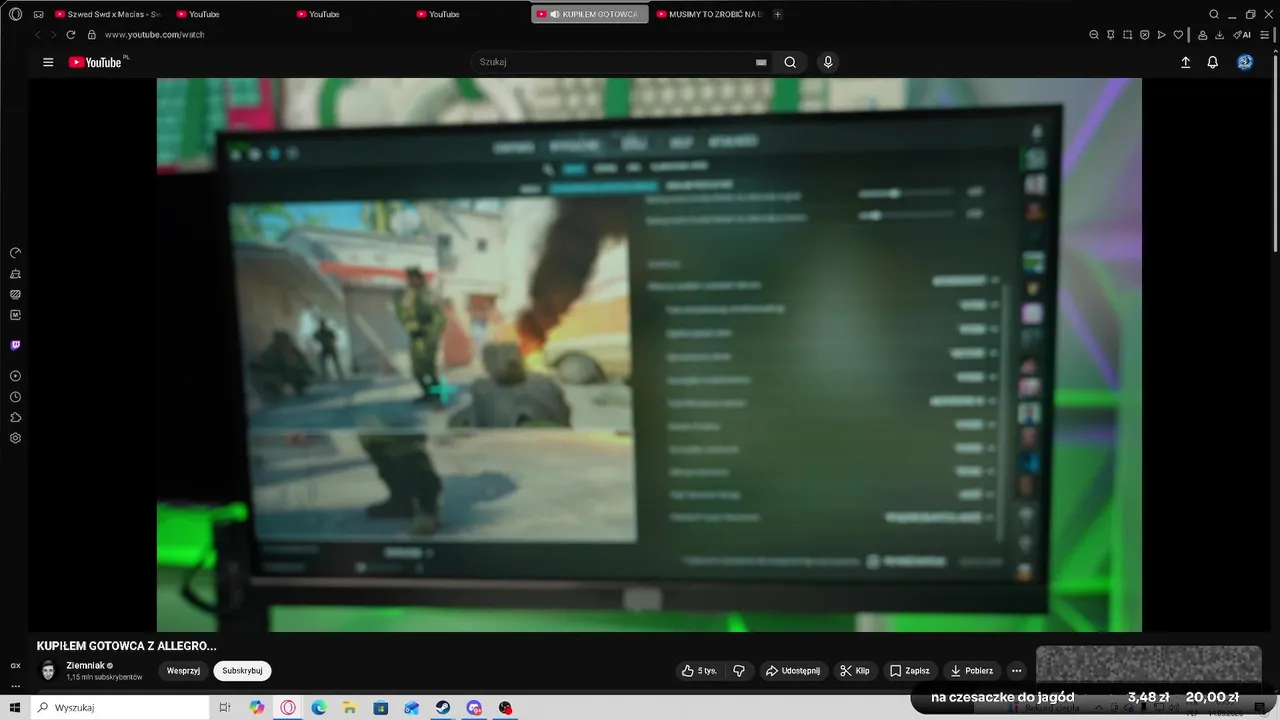Open Task View on the taskbar
This screenshot has height=720, width=1280.
226,708
